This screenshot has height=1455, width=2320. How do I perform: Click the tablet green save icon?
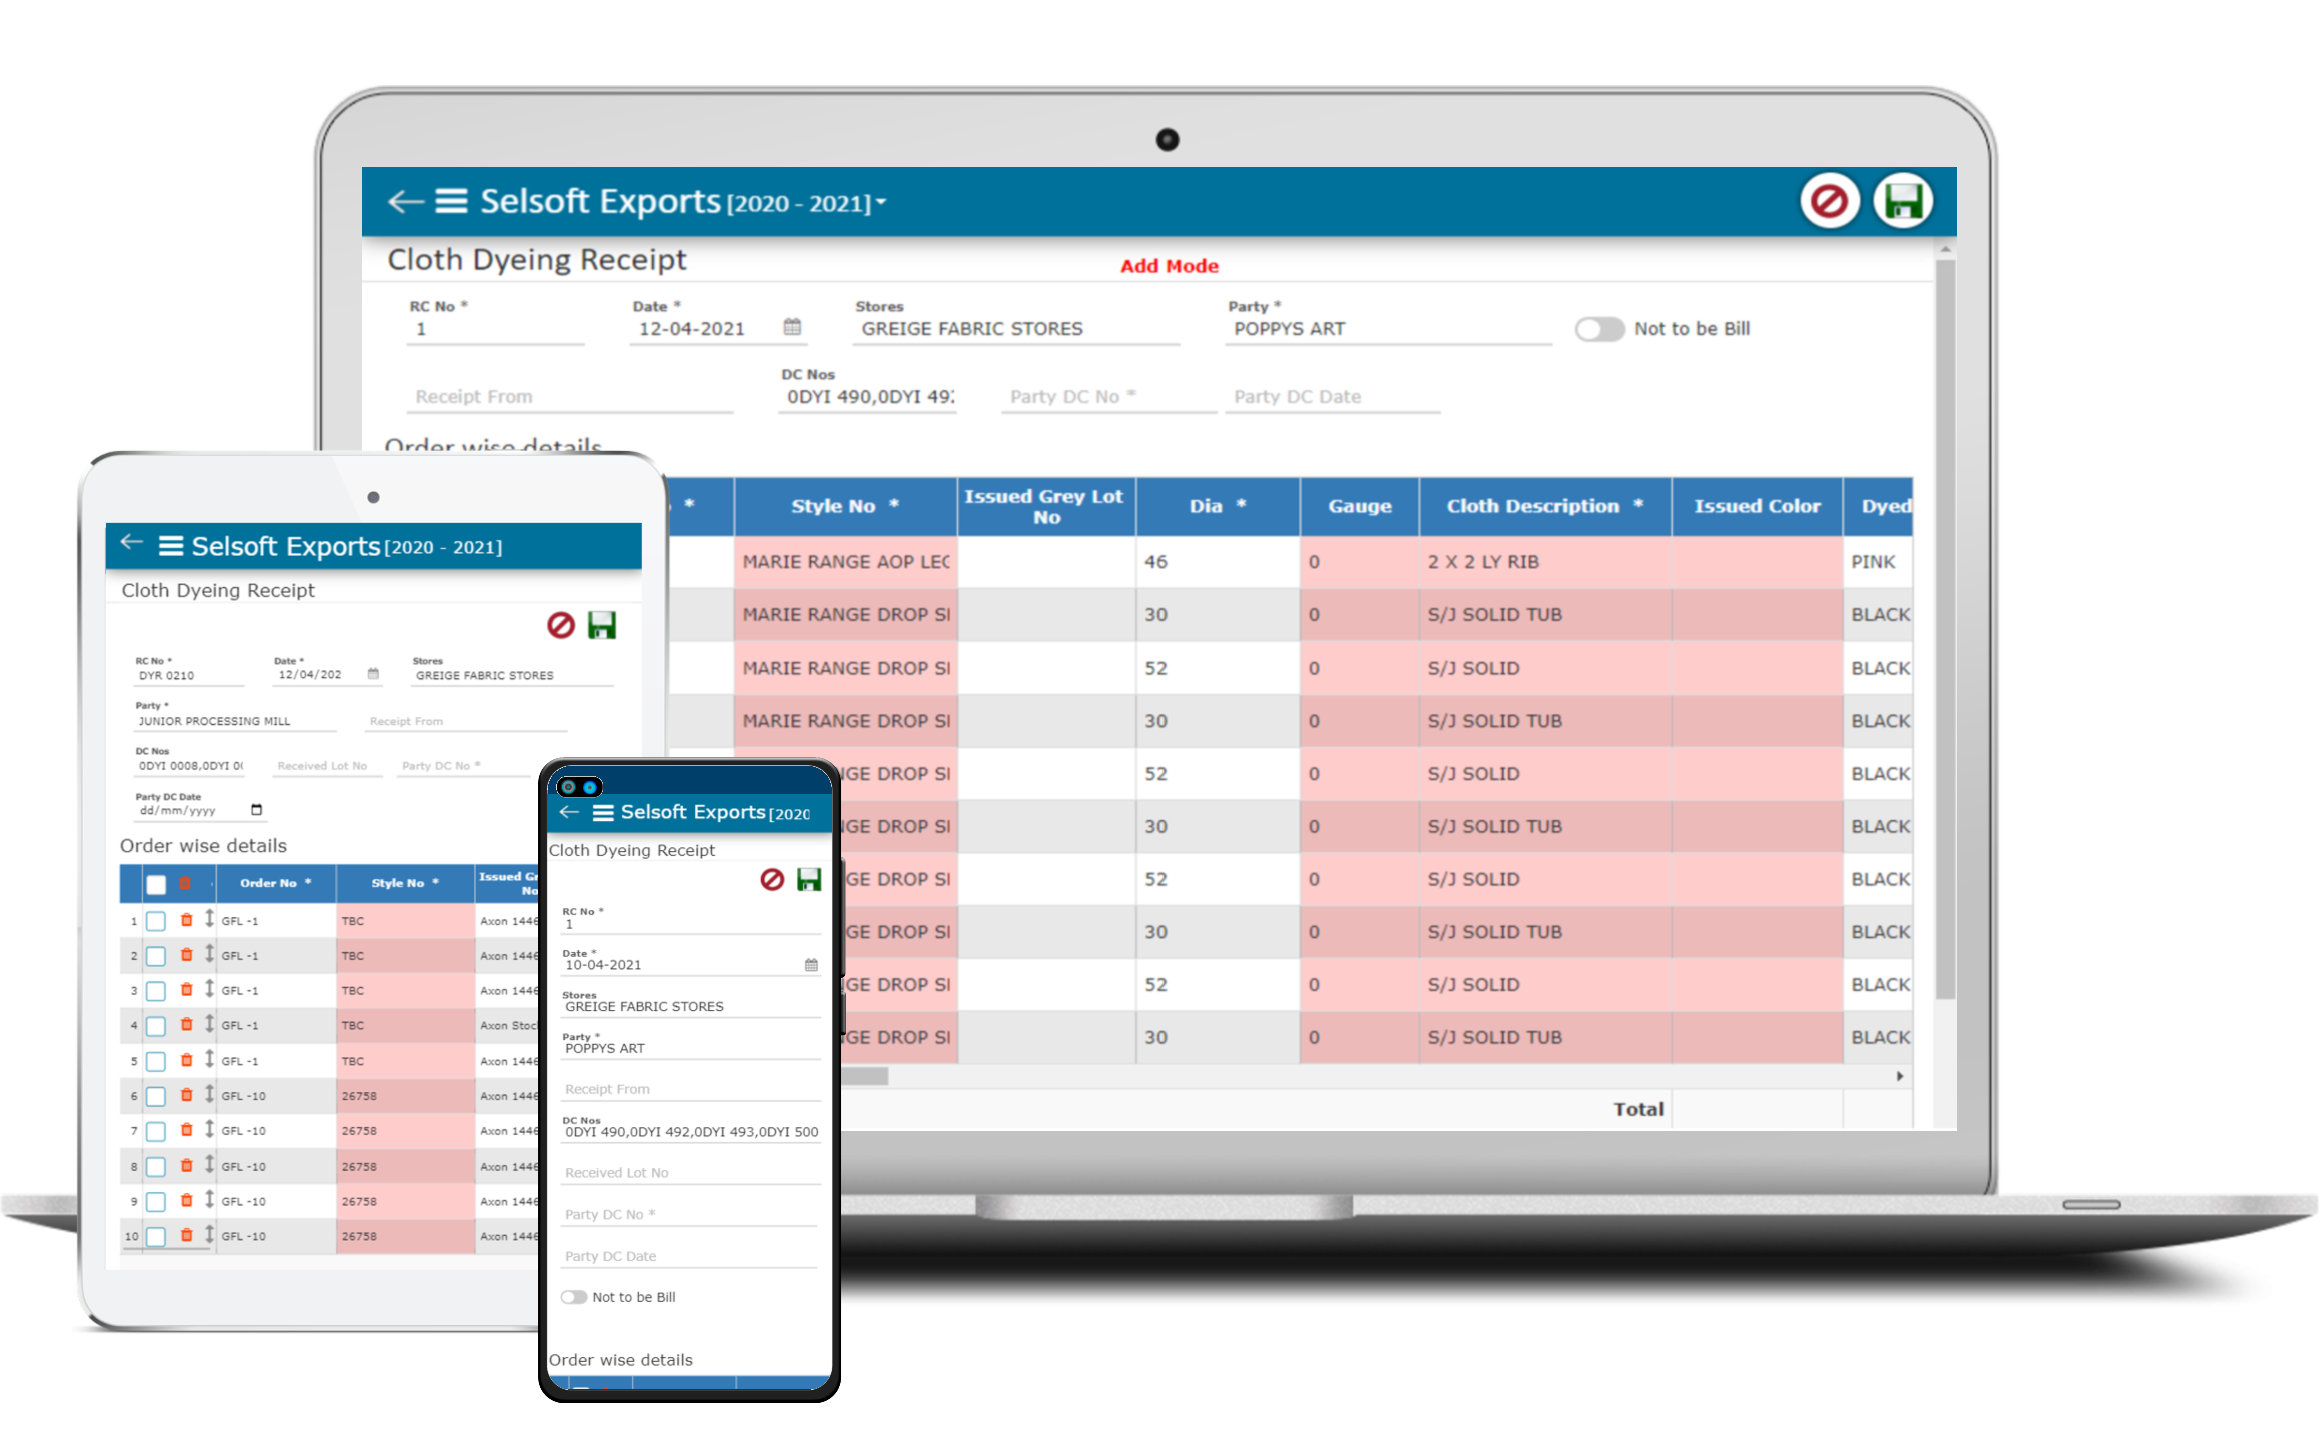click(602, 626)
